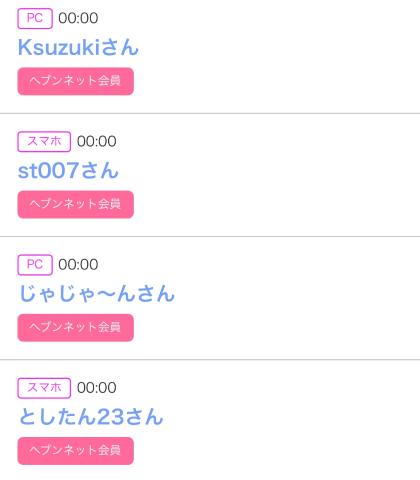This screenshot has height=480, width=420.
Task: Click ヘブンネット会員 button under としたん23さん
Action: [76, 451]
